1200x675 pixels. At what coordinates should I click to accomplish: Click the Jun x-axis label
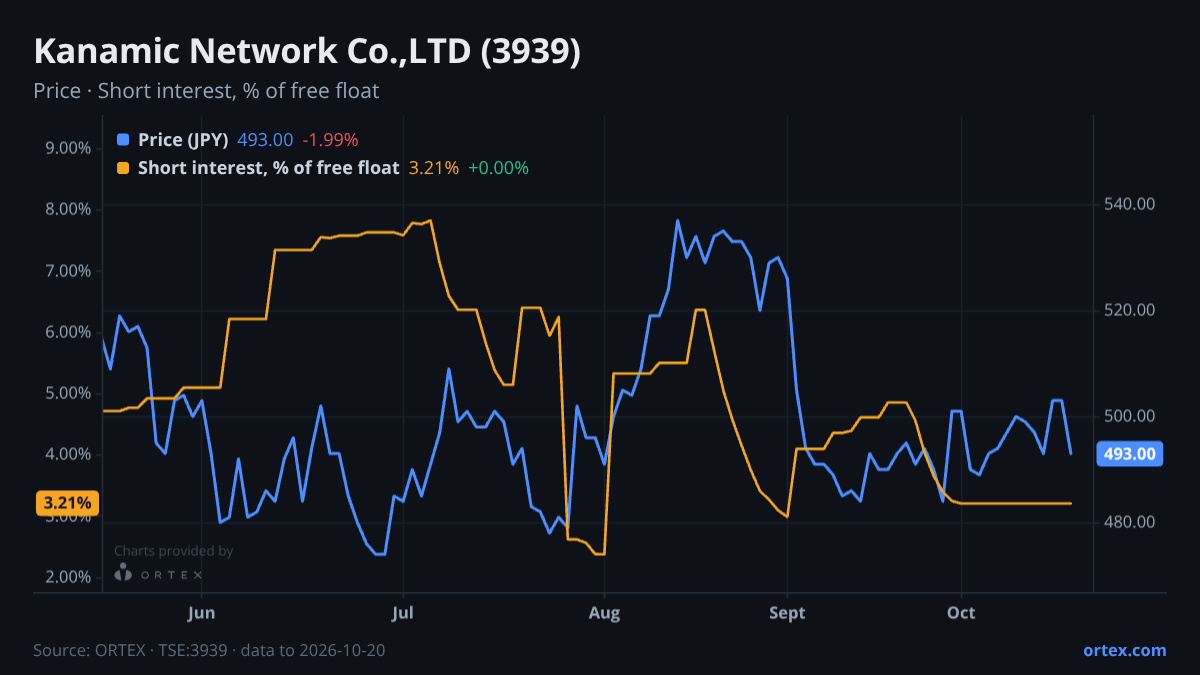pos(202,612)
